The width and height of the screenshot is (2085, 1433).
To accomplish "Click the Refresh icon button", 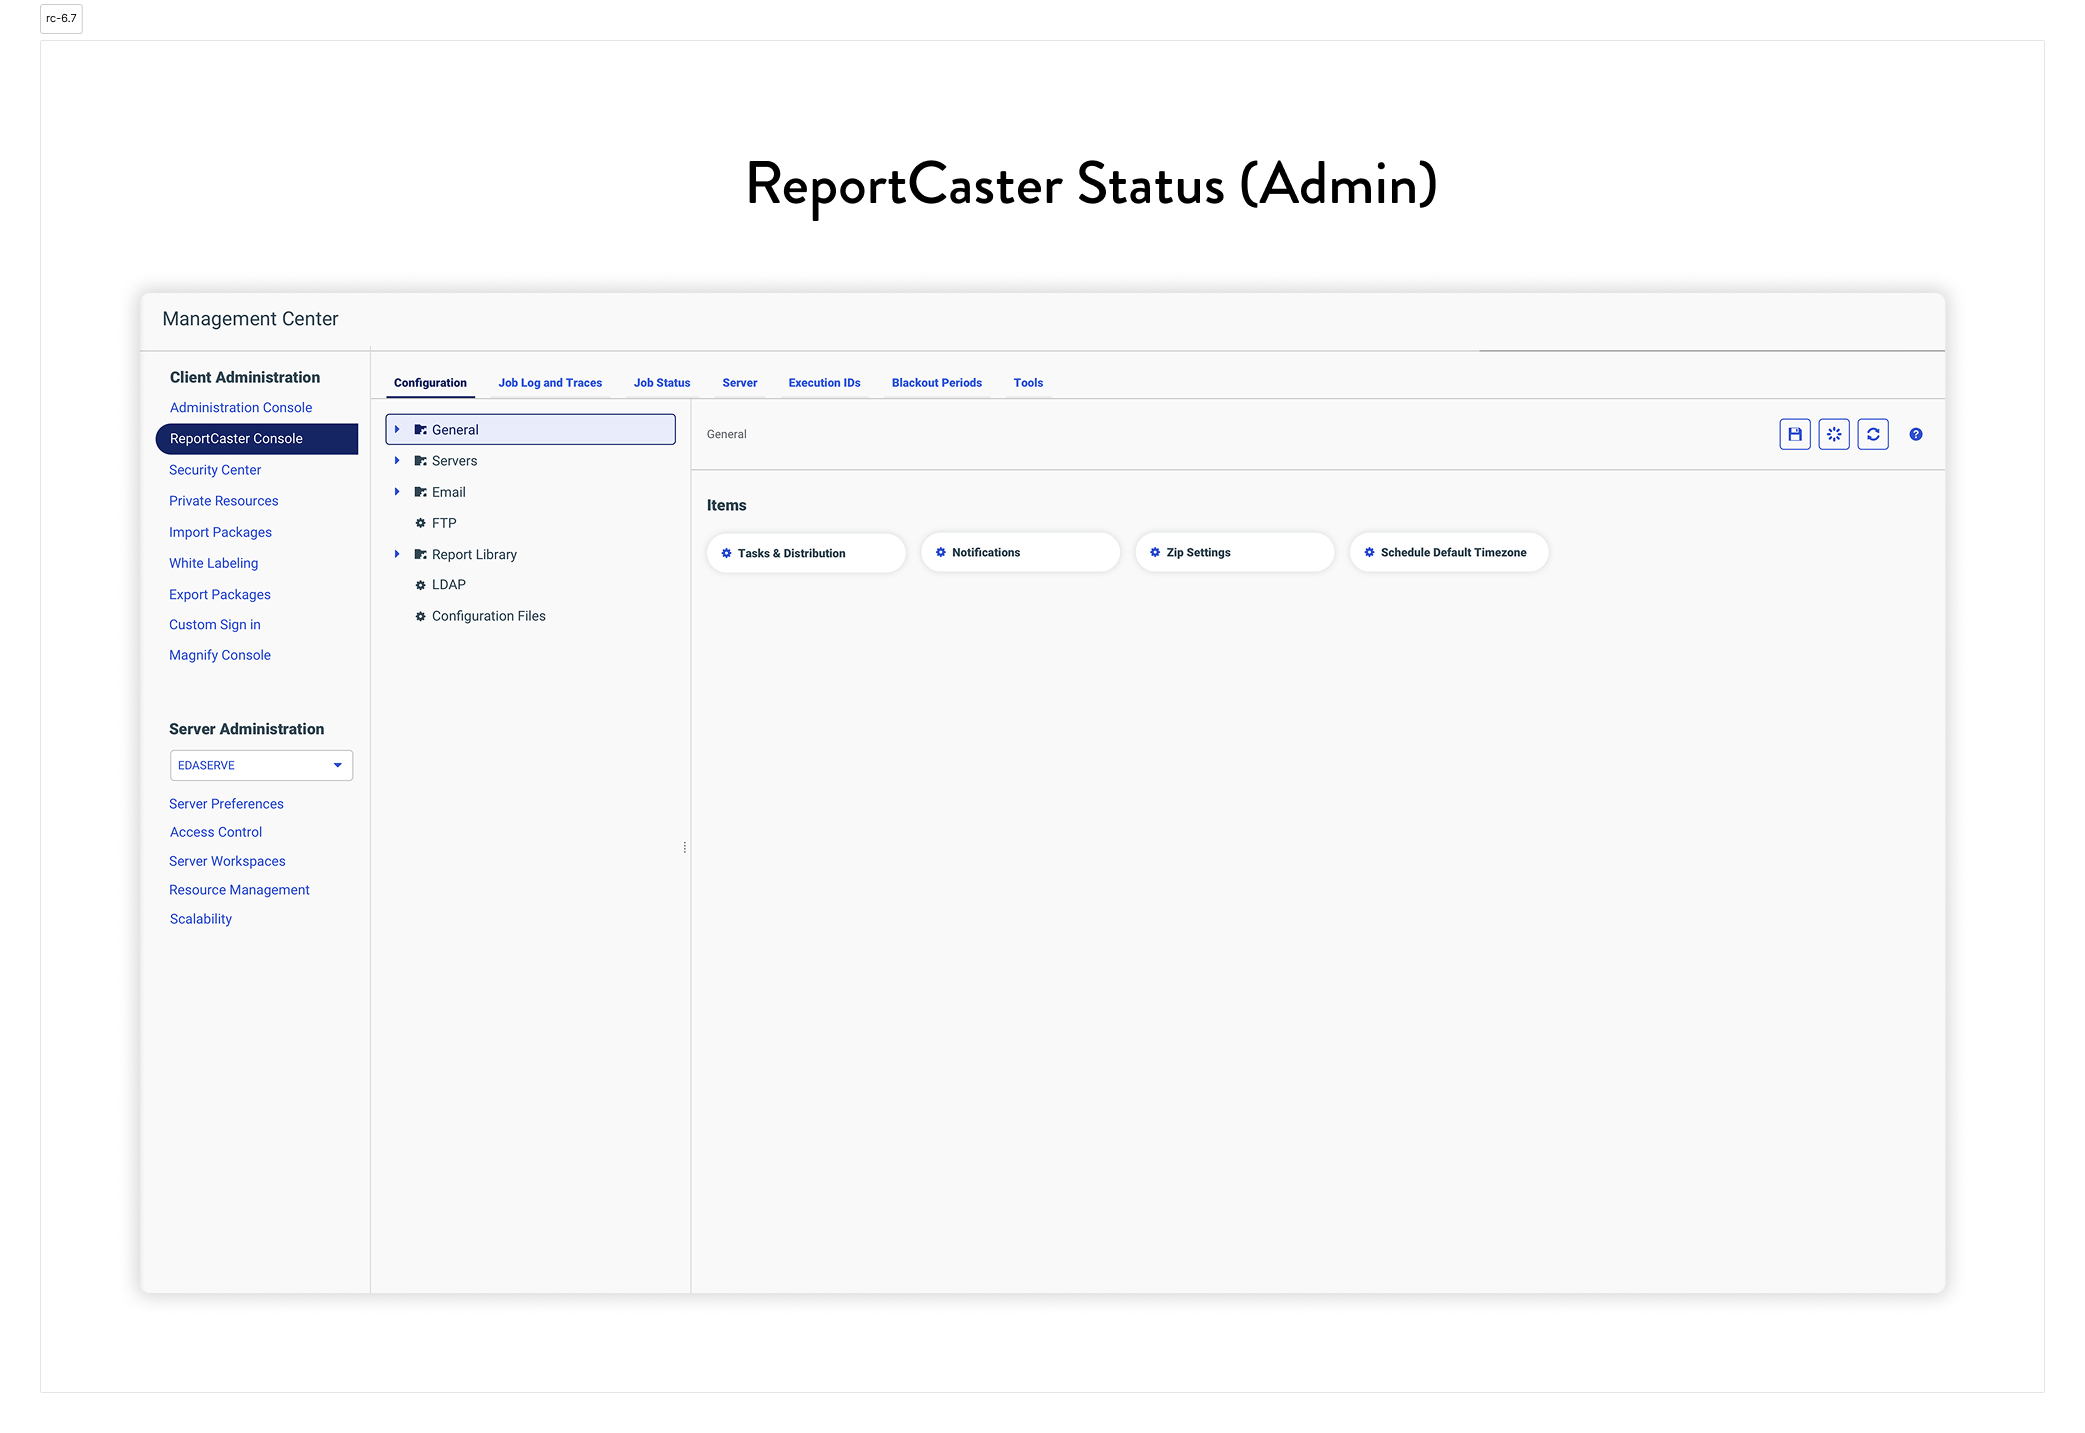I will [1872, 434].
